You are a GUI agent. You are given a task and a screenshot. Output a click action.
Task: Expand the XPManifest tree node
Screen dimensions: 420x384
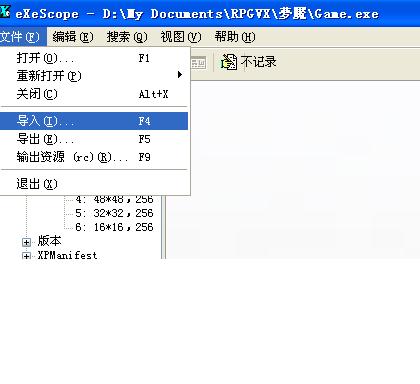pyautogui.click(x=26, y=256)
